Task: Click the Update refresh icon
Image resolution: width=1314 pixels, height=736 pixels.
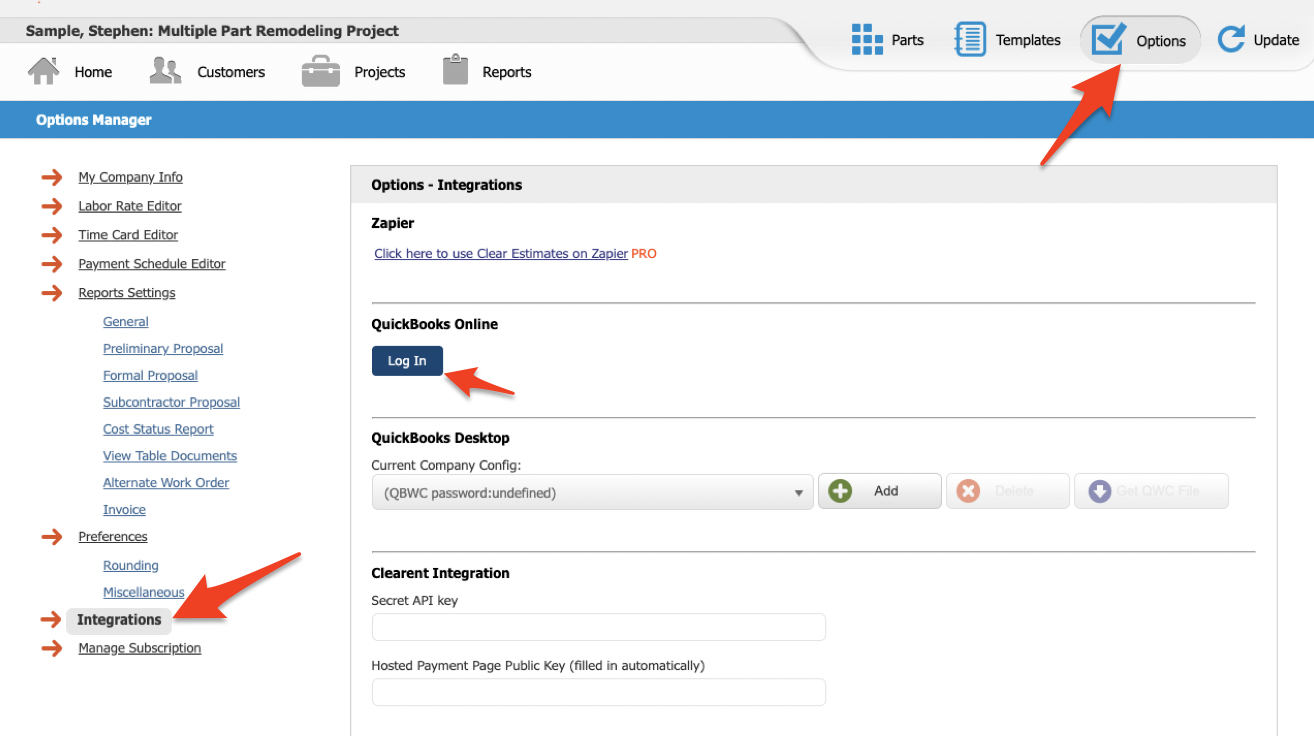Action: (1231, 40)
